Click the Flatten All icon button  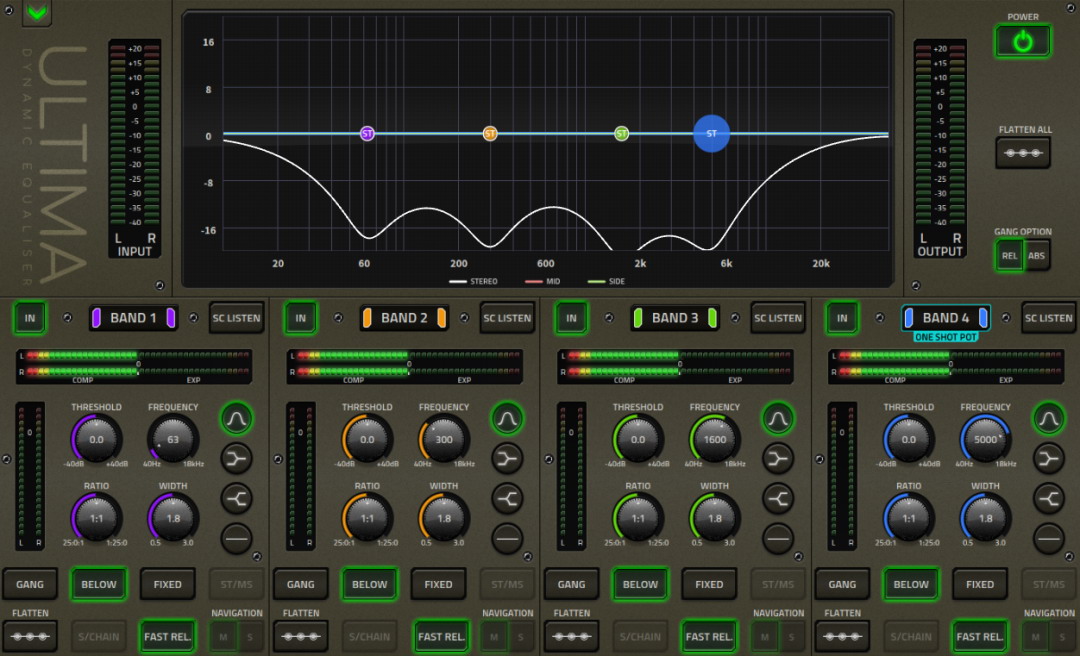1022,153
